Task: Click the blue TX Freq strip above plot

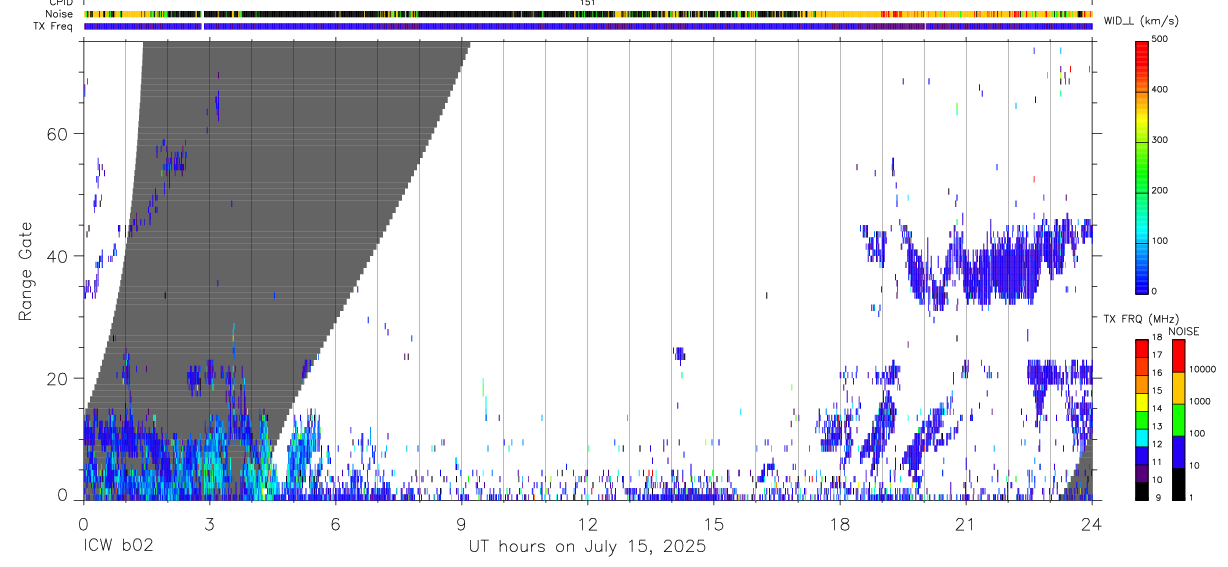Action: tap(588, 26)
